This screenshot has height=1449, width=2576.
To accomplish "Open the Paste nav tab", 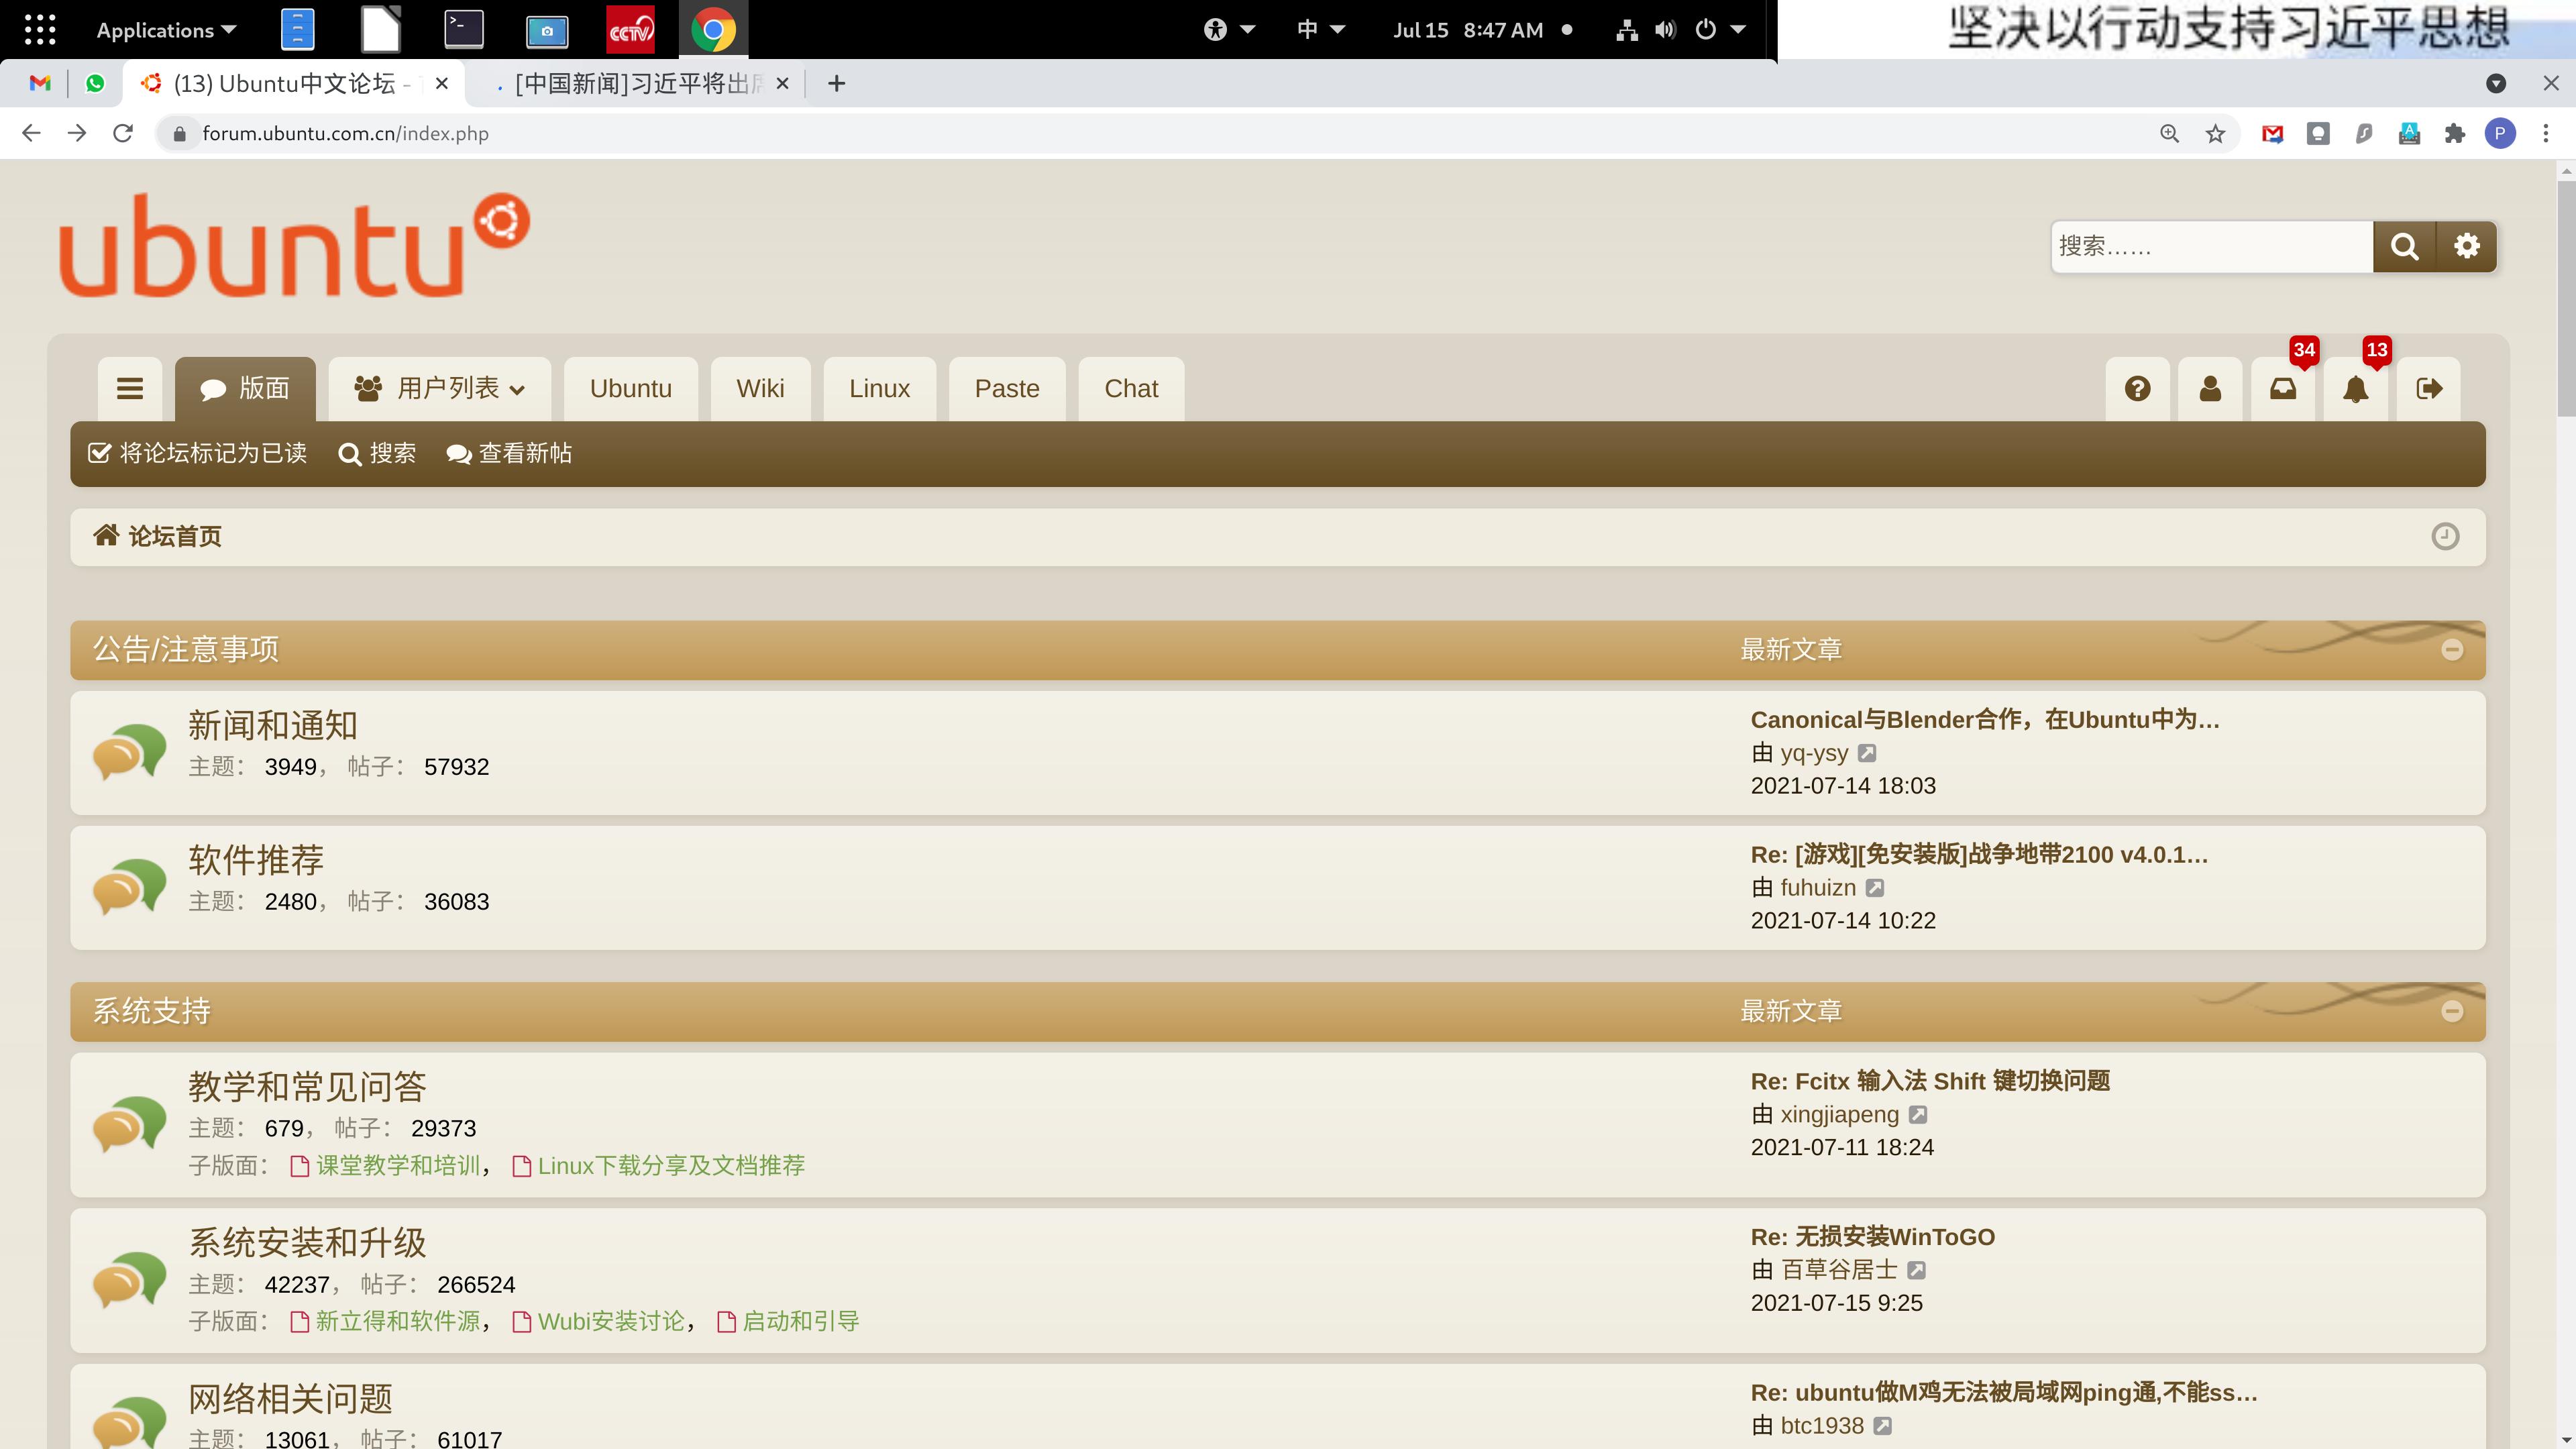I will click(x=1007, y=389).
